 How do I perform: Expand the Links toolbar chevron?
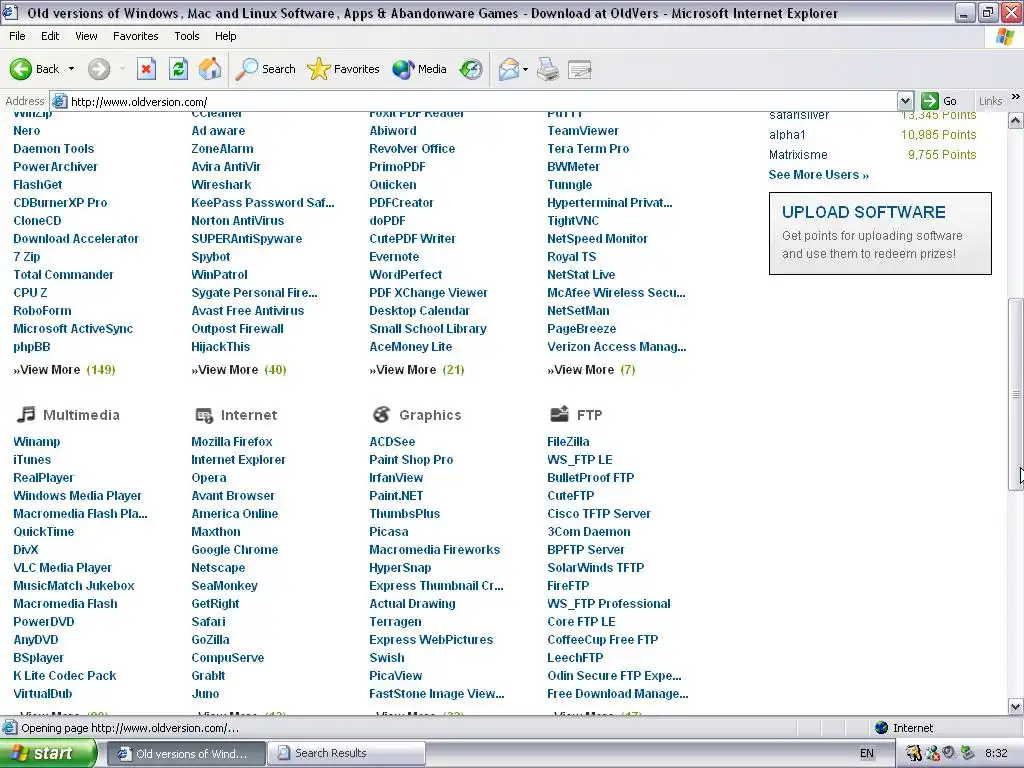pos(1016,97)
